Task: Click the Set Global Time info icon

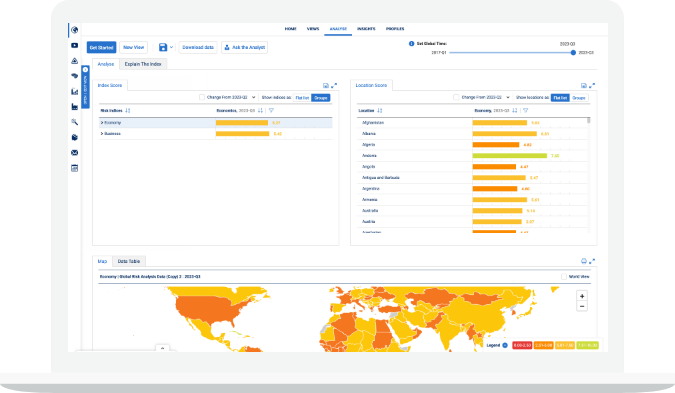Action: [411, 43]
